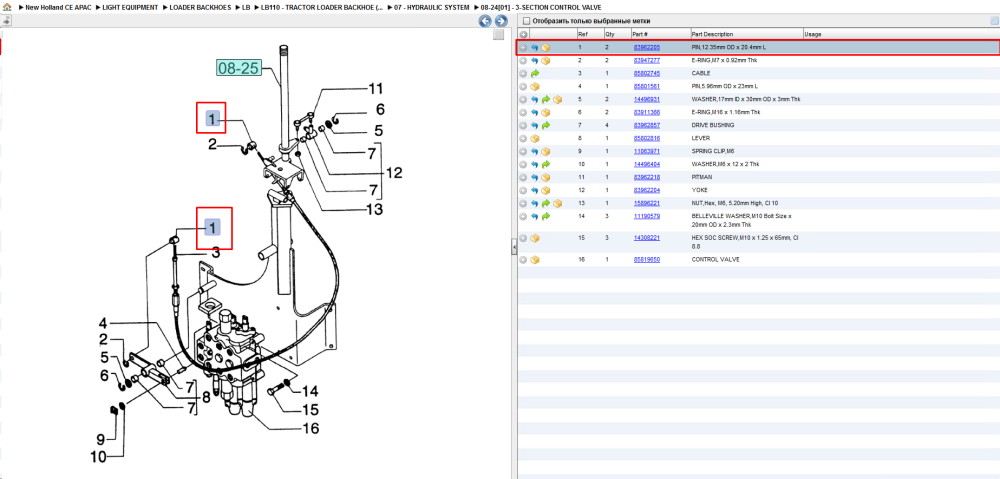The image size is (1000, 479).
Task: Click box icon in YOKE row
Action: tap(546, 190)
